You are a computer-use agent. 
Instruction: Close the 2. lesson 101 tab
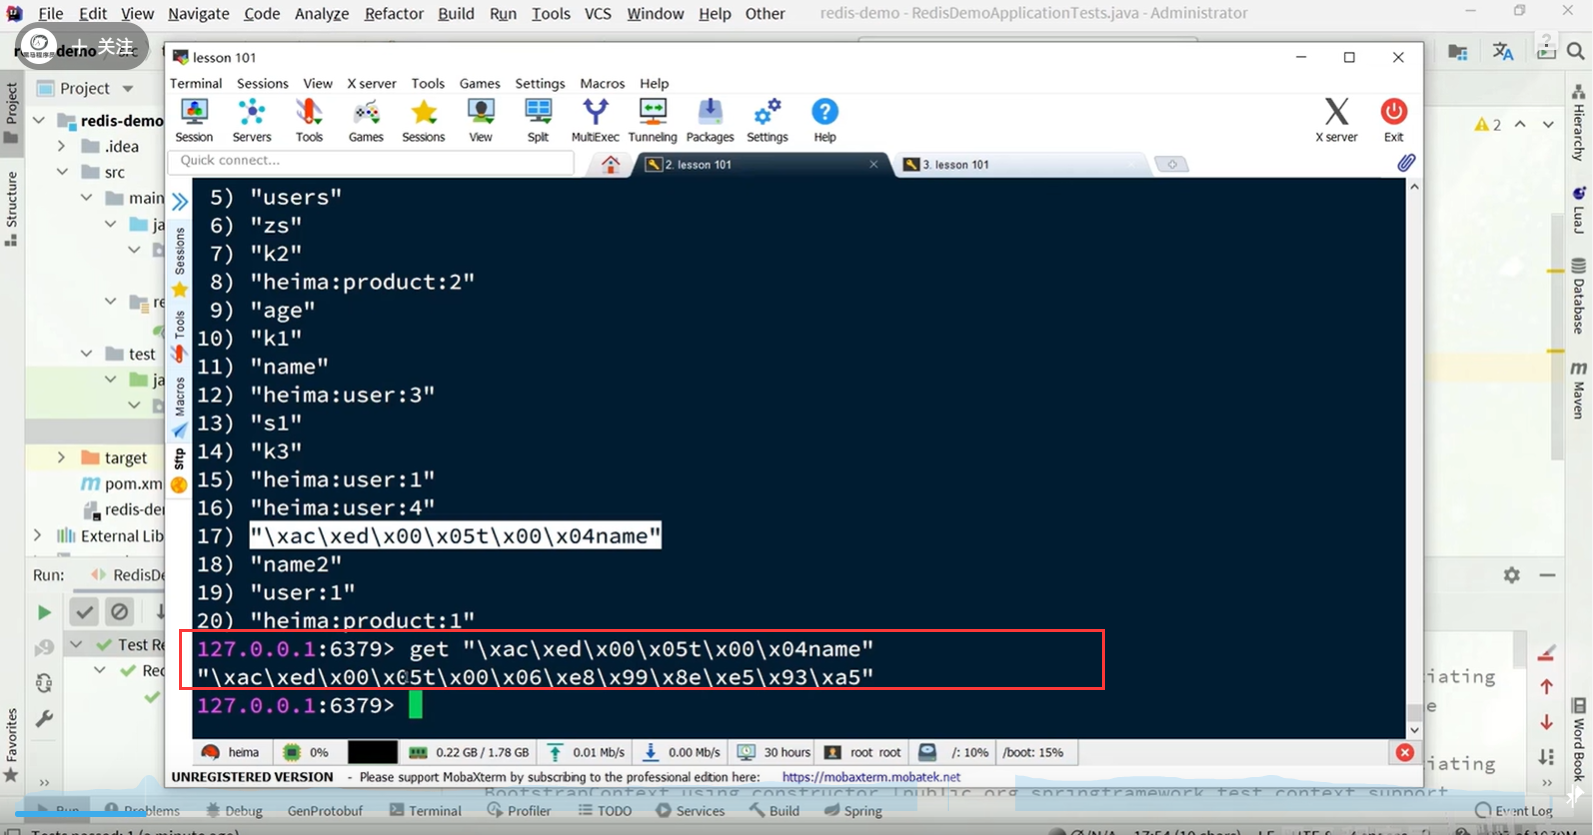[873, 164]
